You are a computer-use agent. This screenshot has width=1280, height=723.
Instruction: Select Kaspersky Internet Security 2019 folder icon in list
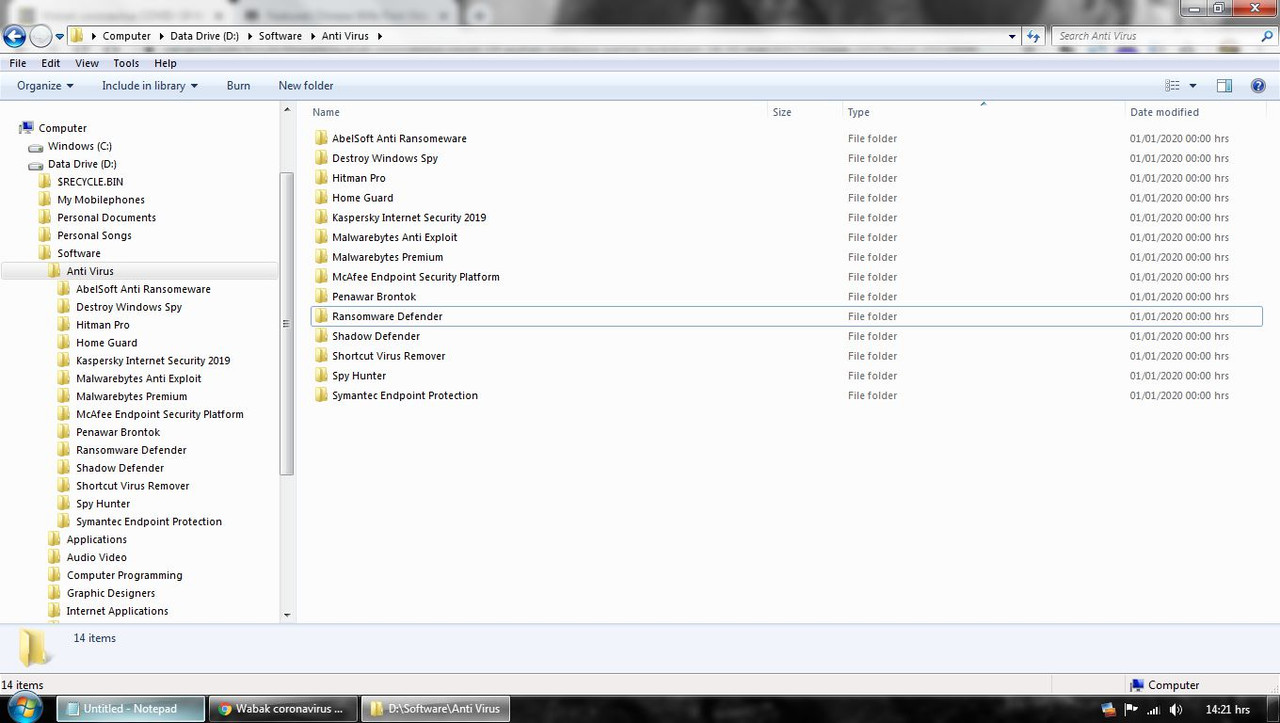coord(321,217)
